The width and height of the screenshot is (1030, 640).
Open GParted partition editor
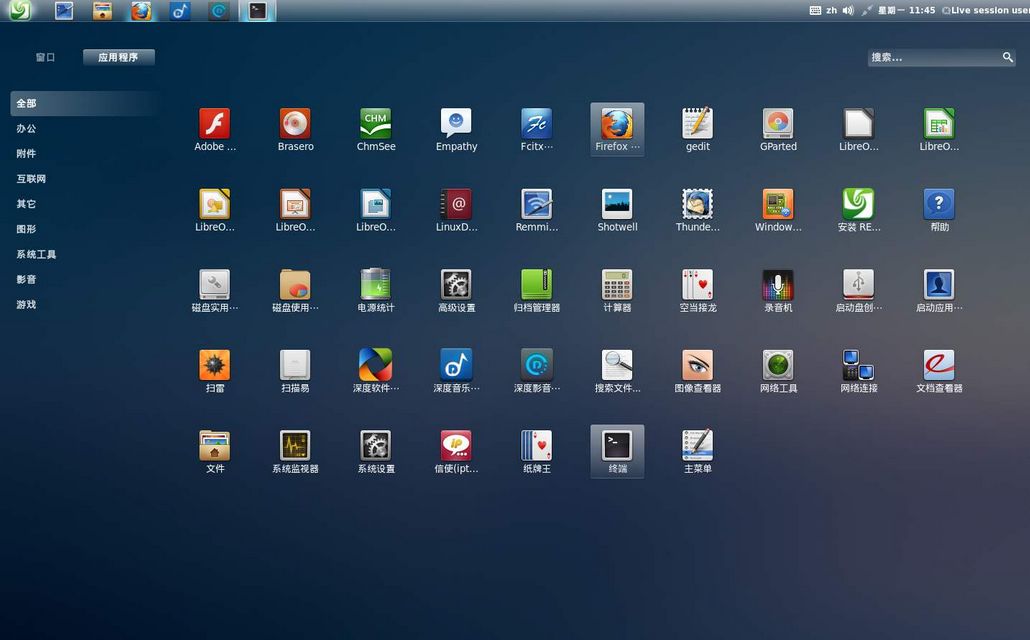(778, 124)
